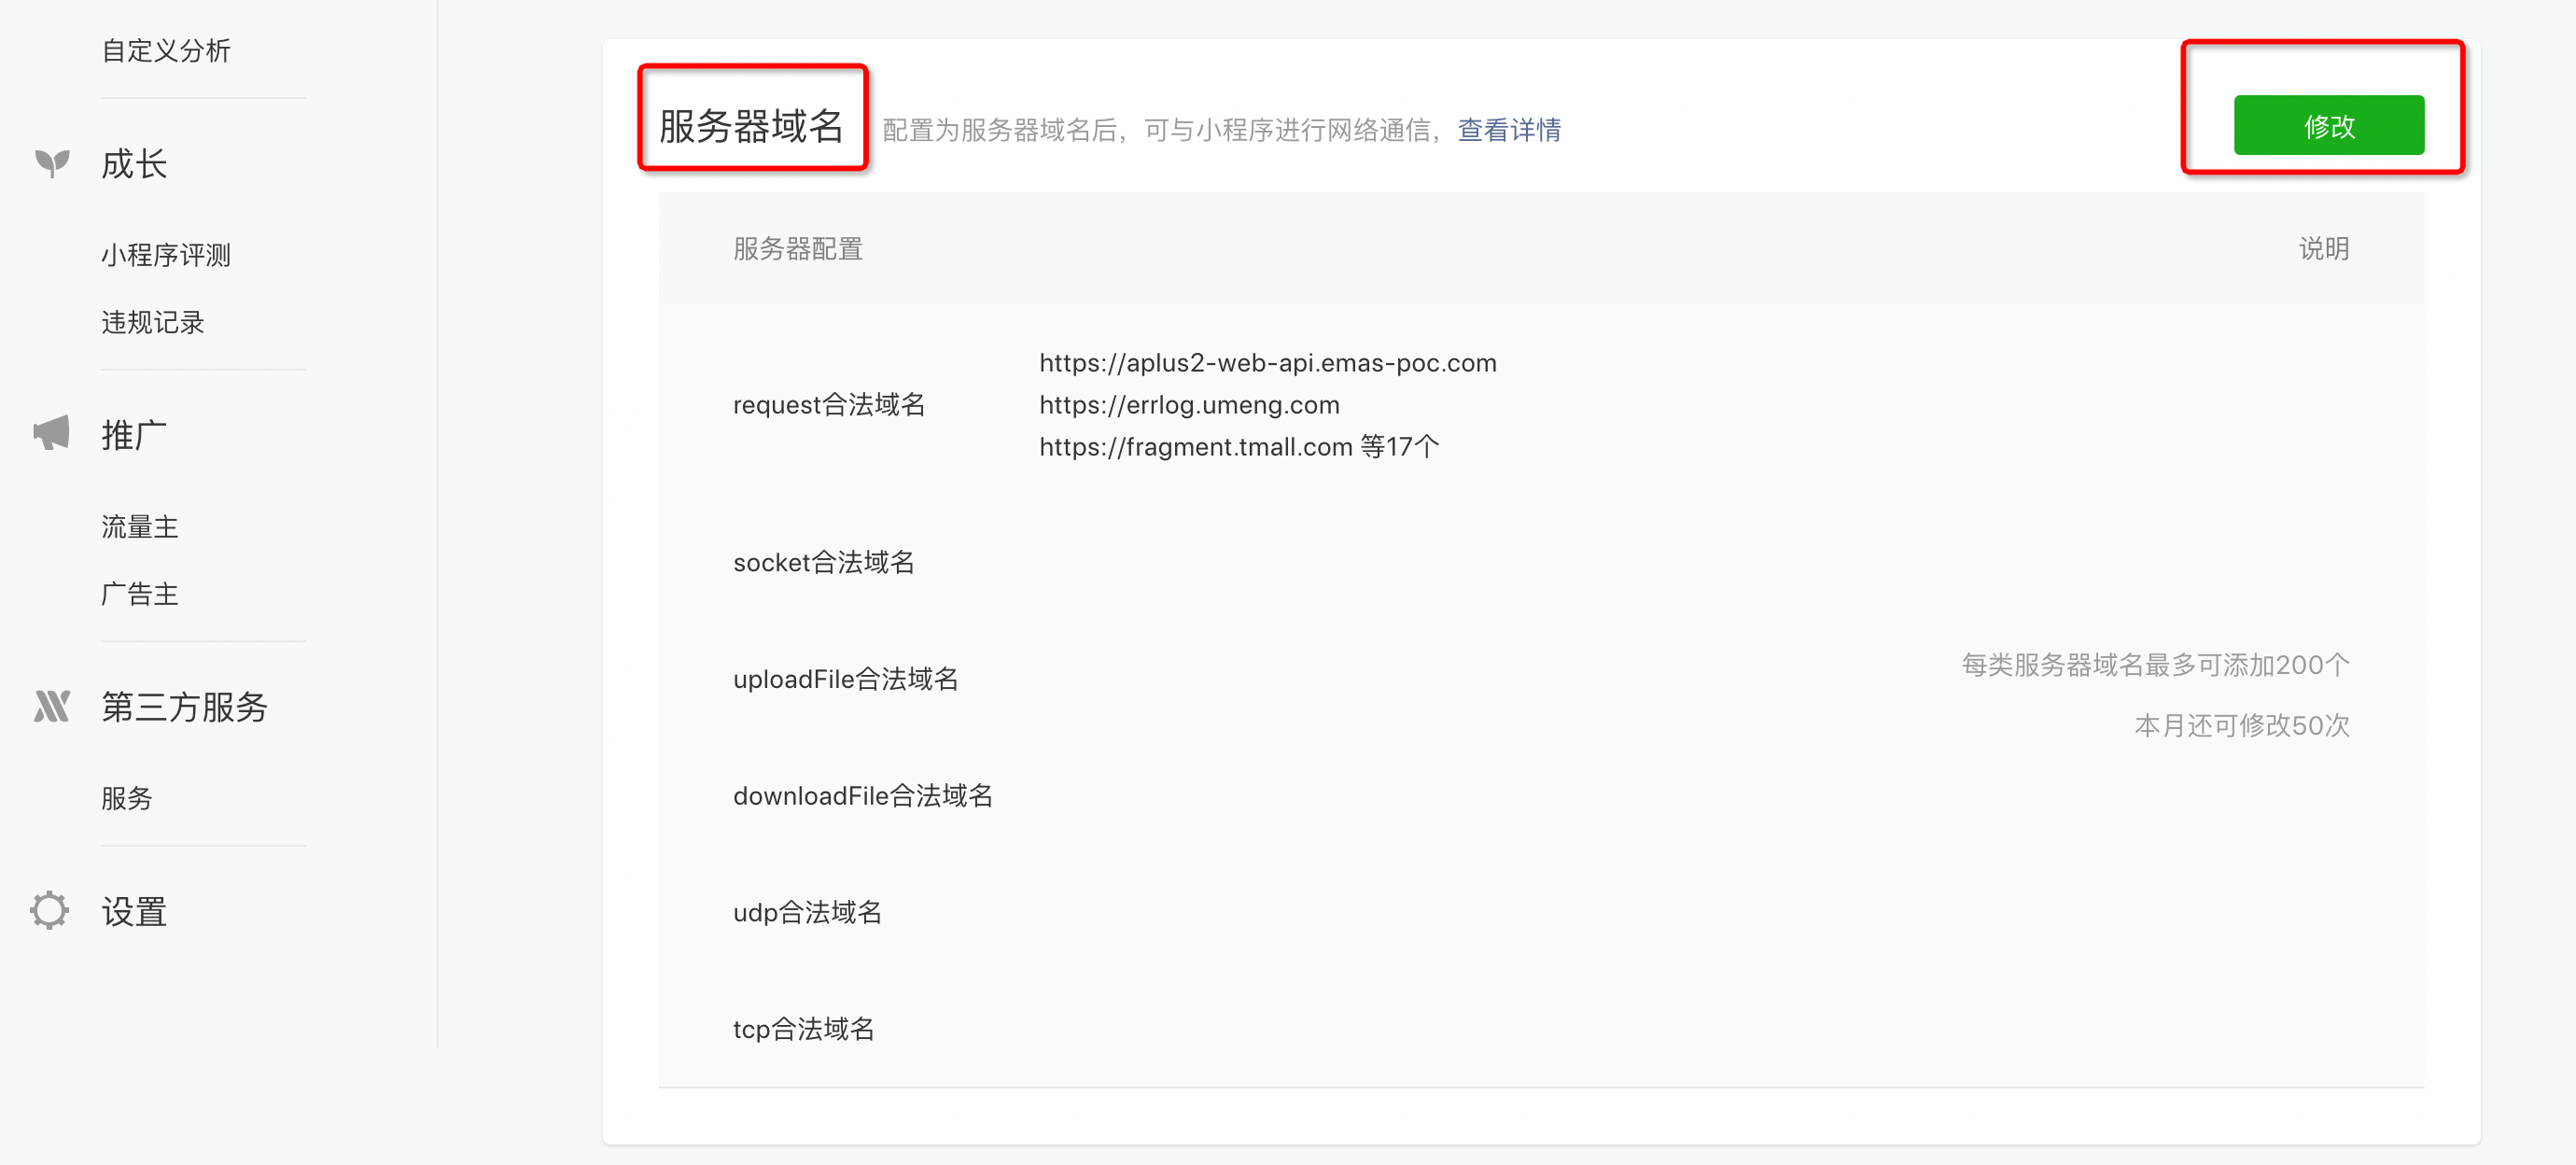Click the aplus2-web-api.emas-poc.com domain
2576x1165 pixels.
(1267, 363)
